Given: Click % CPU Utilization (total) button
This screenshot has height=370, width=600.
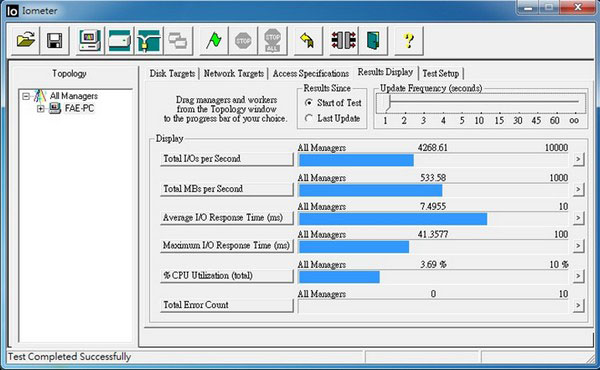Looking at the screenshot, I should [227, 276].
